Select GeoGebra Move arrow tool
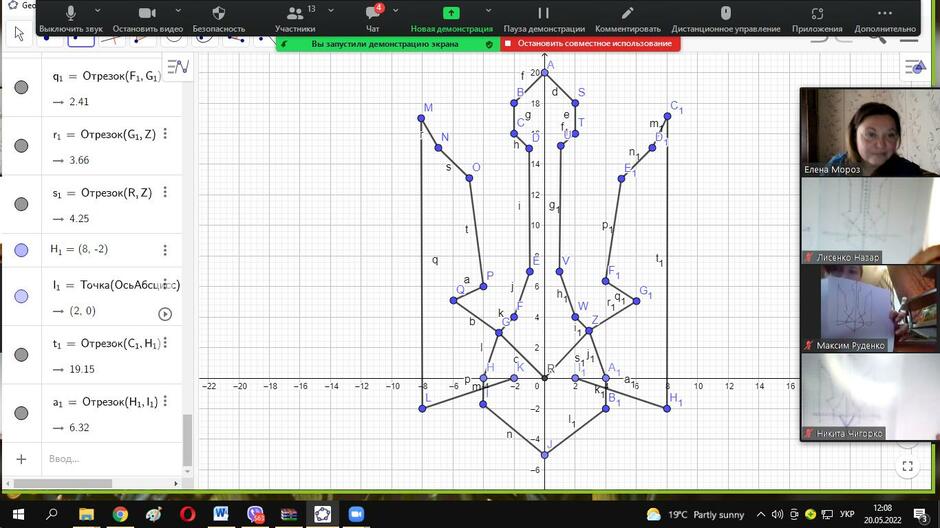The width and height of the screenshot is (940, 528). pos(19,34)
